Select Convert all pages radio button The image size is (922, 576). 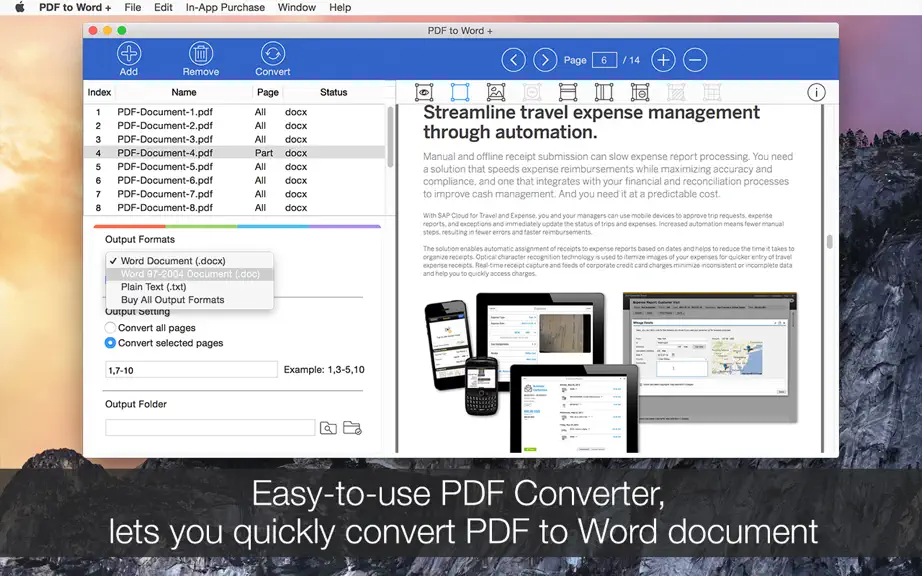tap(110, 328)
